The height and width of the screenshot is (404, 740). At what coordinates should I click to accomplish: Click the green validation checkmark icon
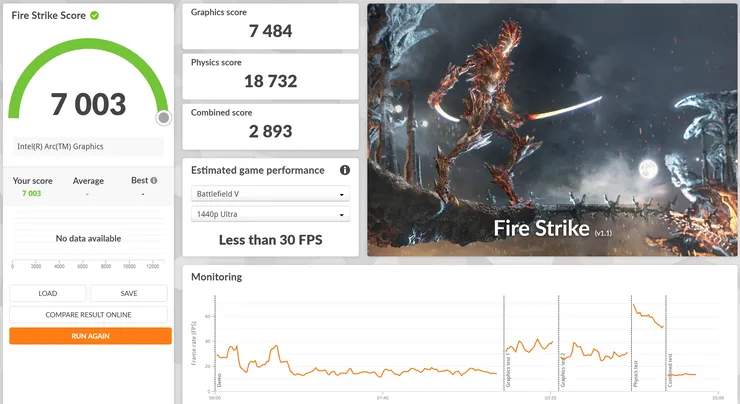point(94,16)
